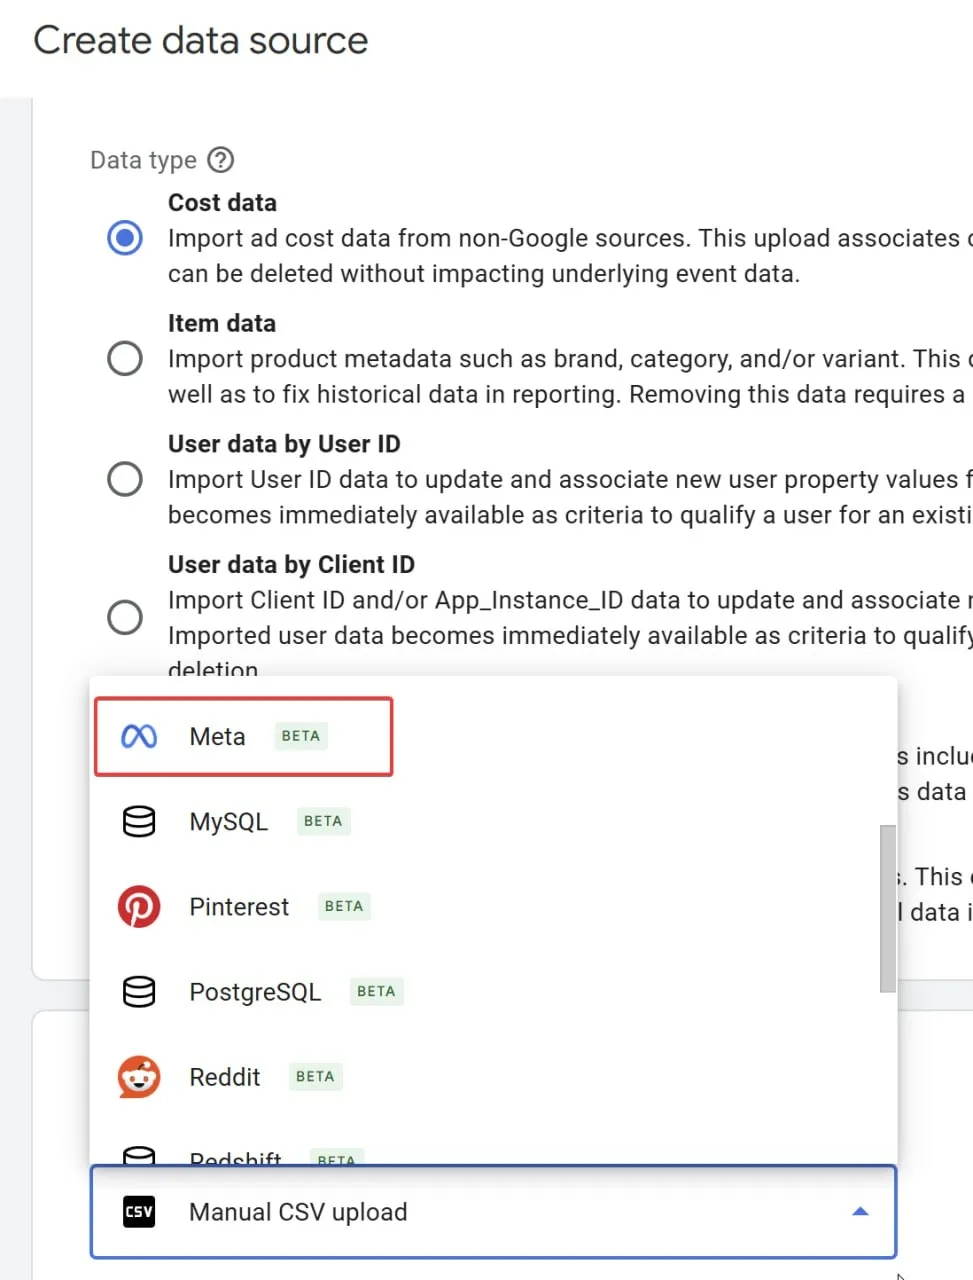Click the PostgreSQL database icon
The width and height of the screenshot is (973, 1280).
click(139, 992)
